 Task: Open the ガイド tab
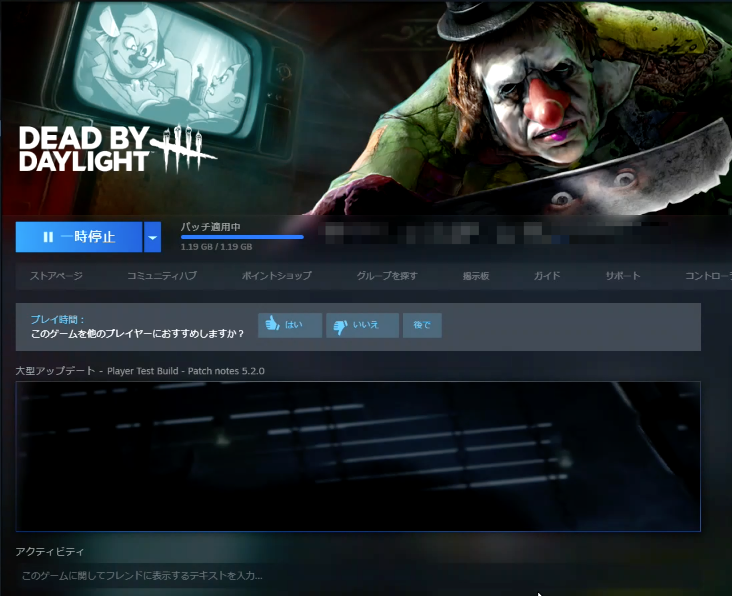[x=547, y=276]
